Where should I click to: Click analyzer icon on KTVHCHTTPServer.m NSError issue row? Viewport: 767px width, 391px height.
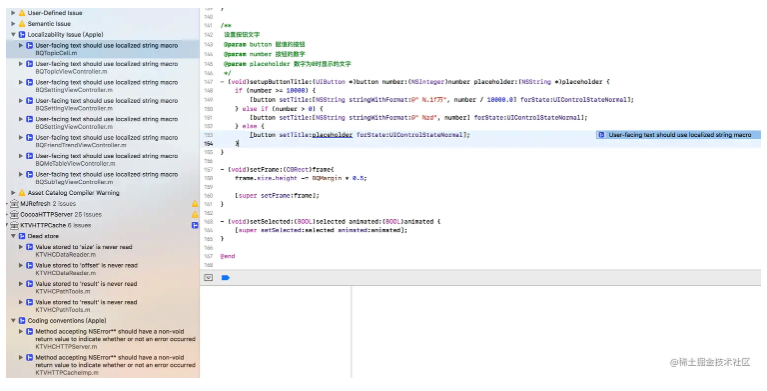click(30, 331)
